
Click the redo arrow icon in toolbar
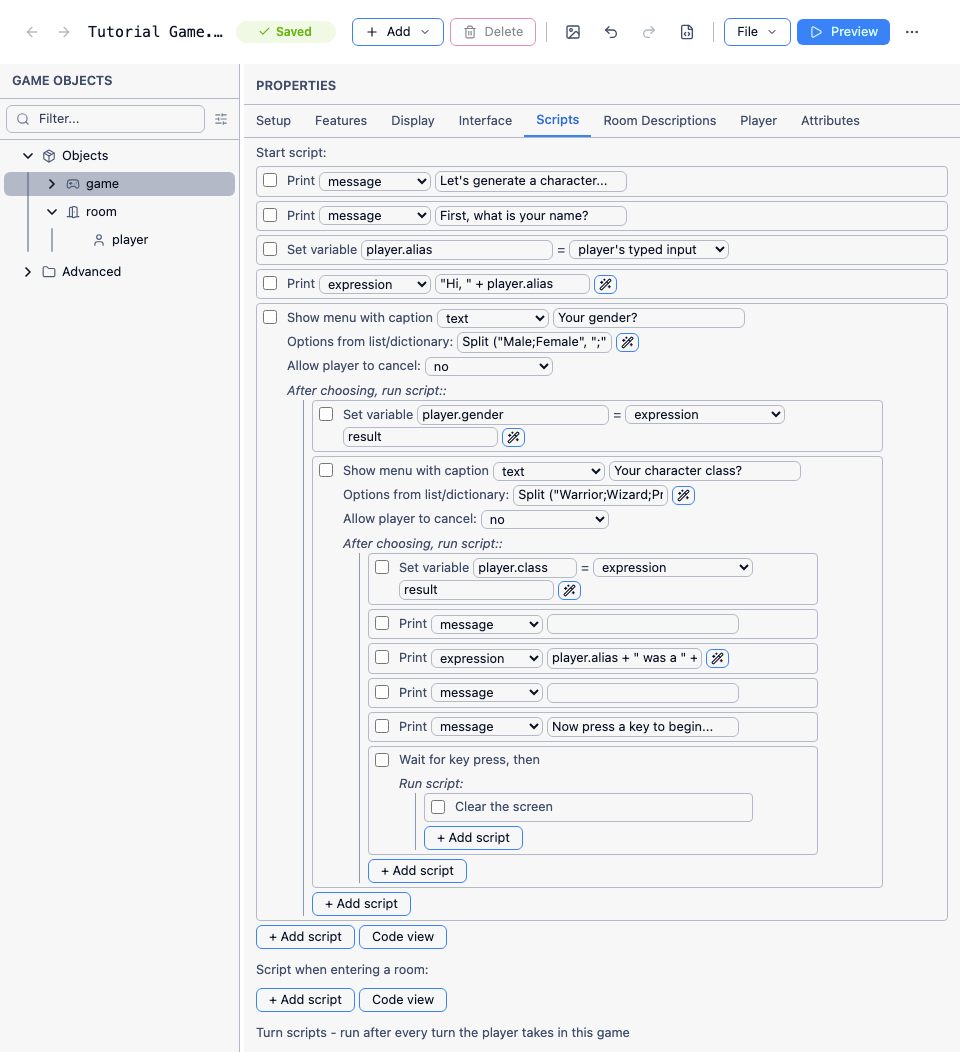pos(648,32)
